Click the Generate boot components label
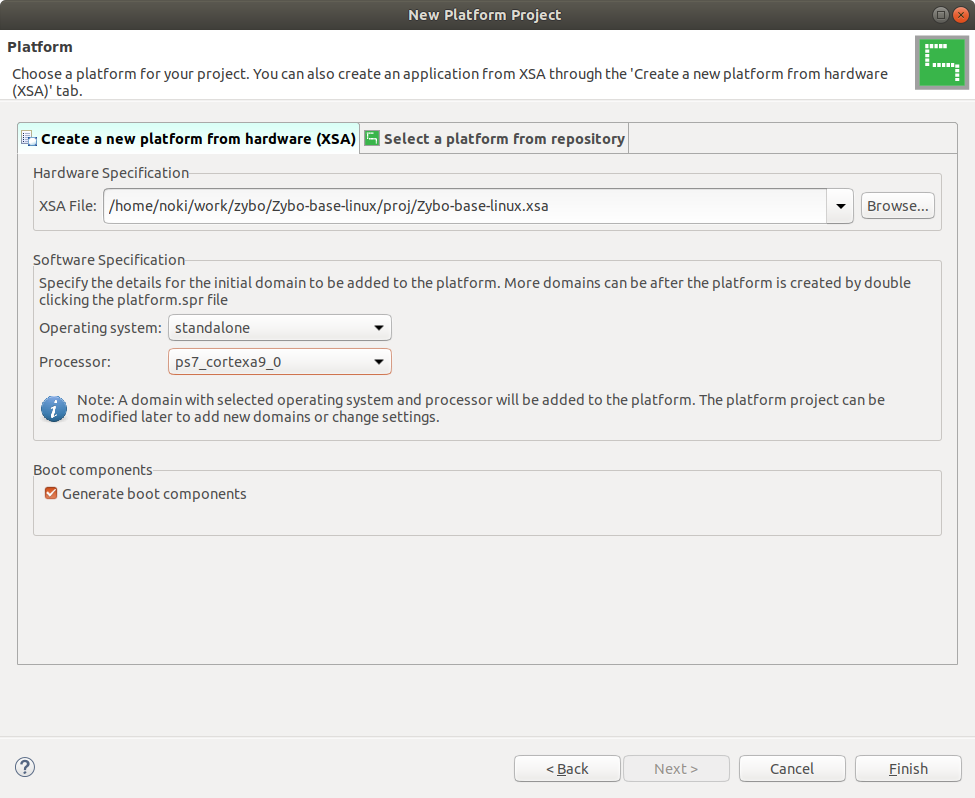Viewport: 975px width, 798px height. (154, 494)
